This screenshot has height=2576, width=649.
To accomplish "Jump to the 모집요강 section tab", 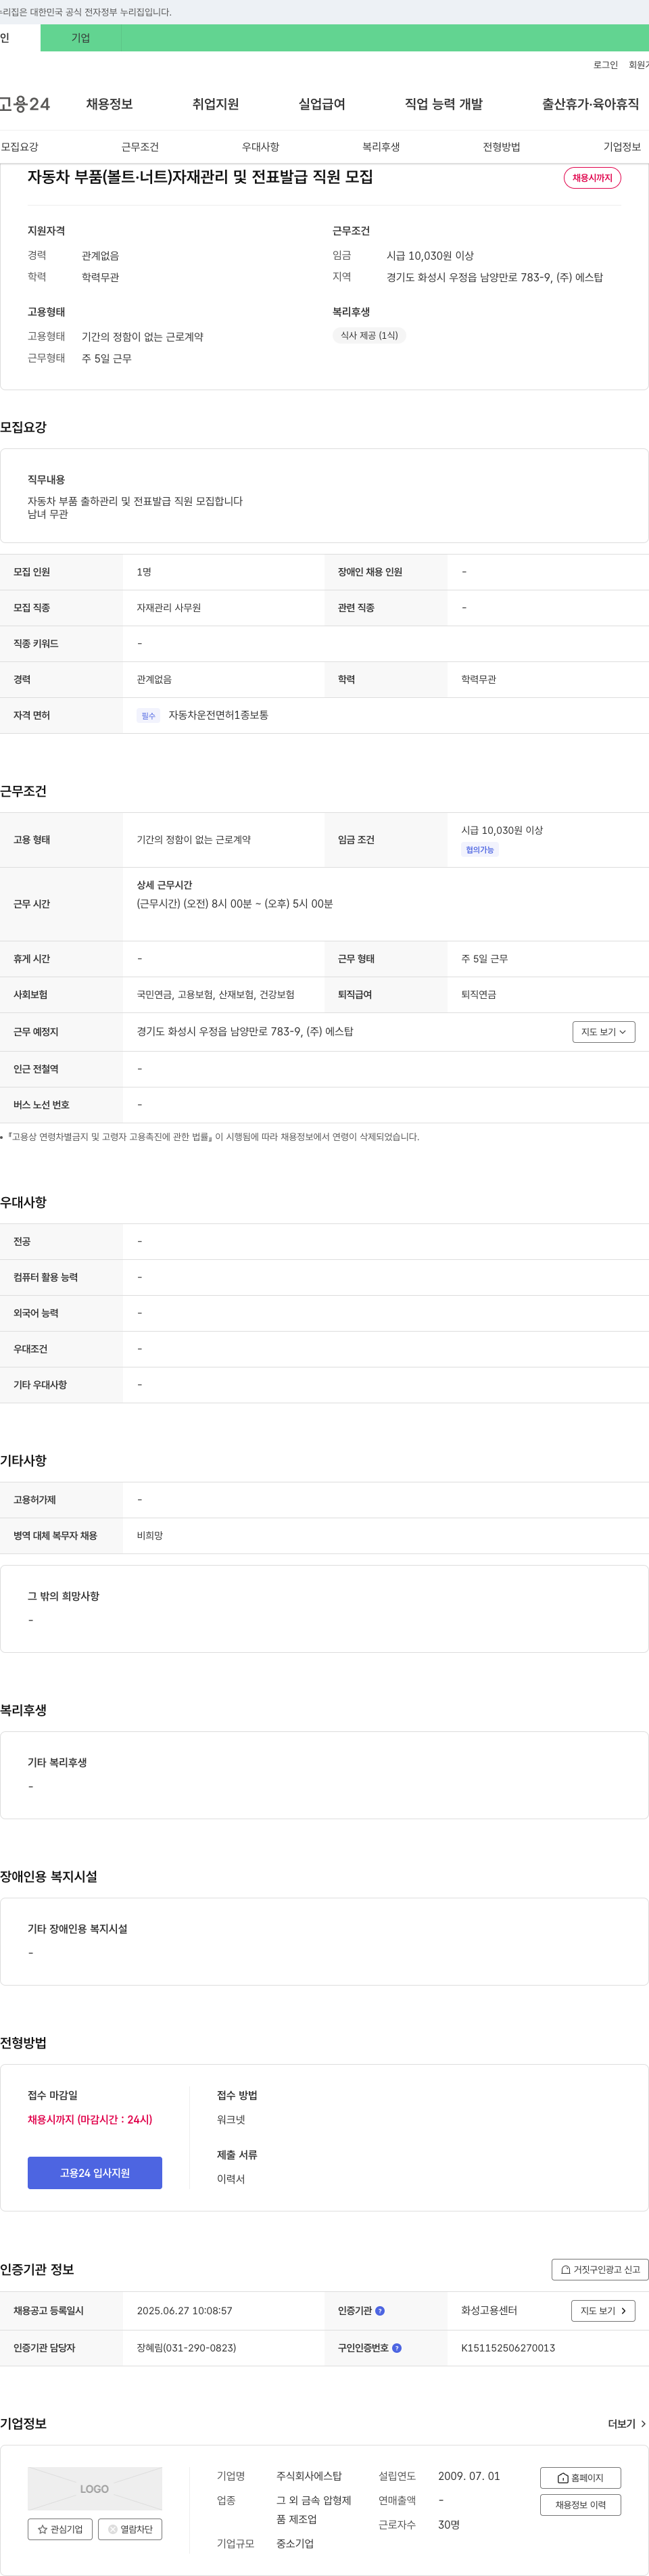I will point(20,147).
